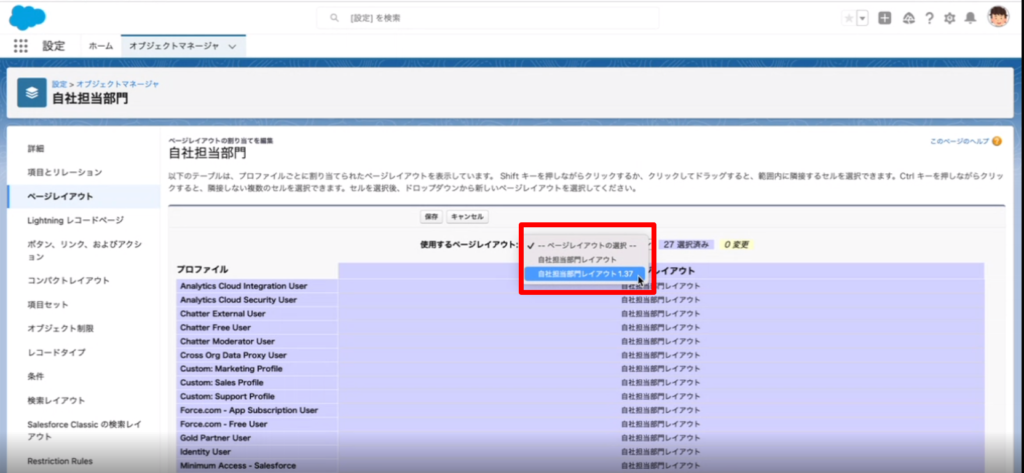Select the Analytics Cloud Security User row
Screen dimensions: 1024x473
[x=580, y=300]
